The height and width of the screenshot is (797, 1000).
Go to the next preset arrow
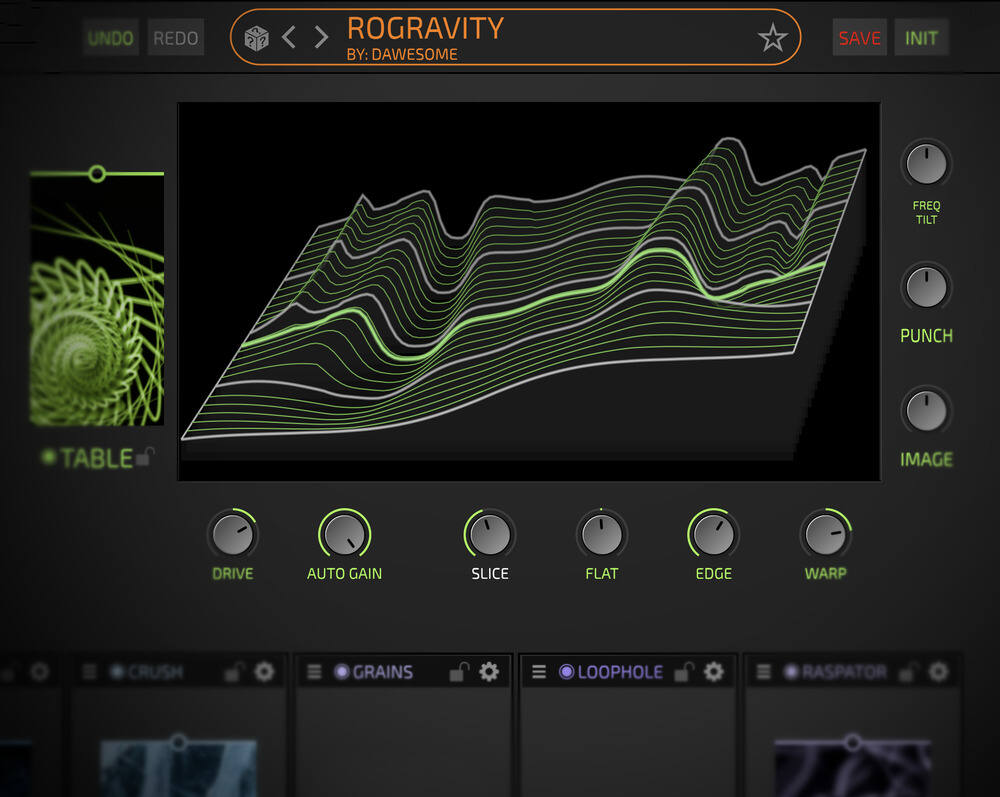click(x=321, y=38)
